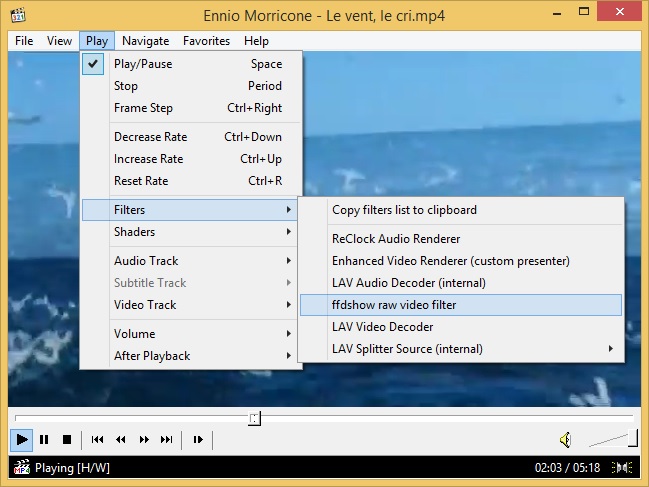Click the fast-forward (increase speed) icon
This screenshot has height=487, width=649.
[144, 439]
